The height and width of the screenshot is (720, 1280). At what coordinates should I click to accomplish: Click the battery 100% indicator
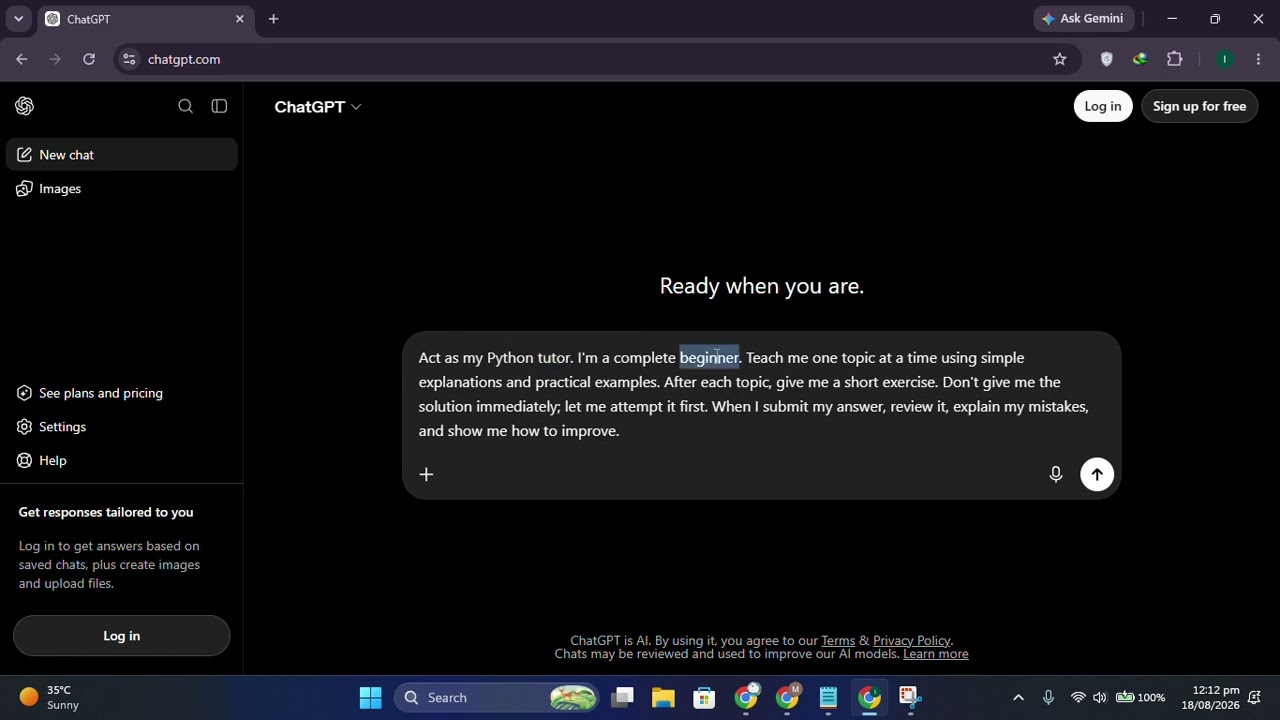click(x=1141, y=698)
